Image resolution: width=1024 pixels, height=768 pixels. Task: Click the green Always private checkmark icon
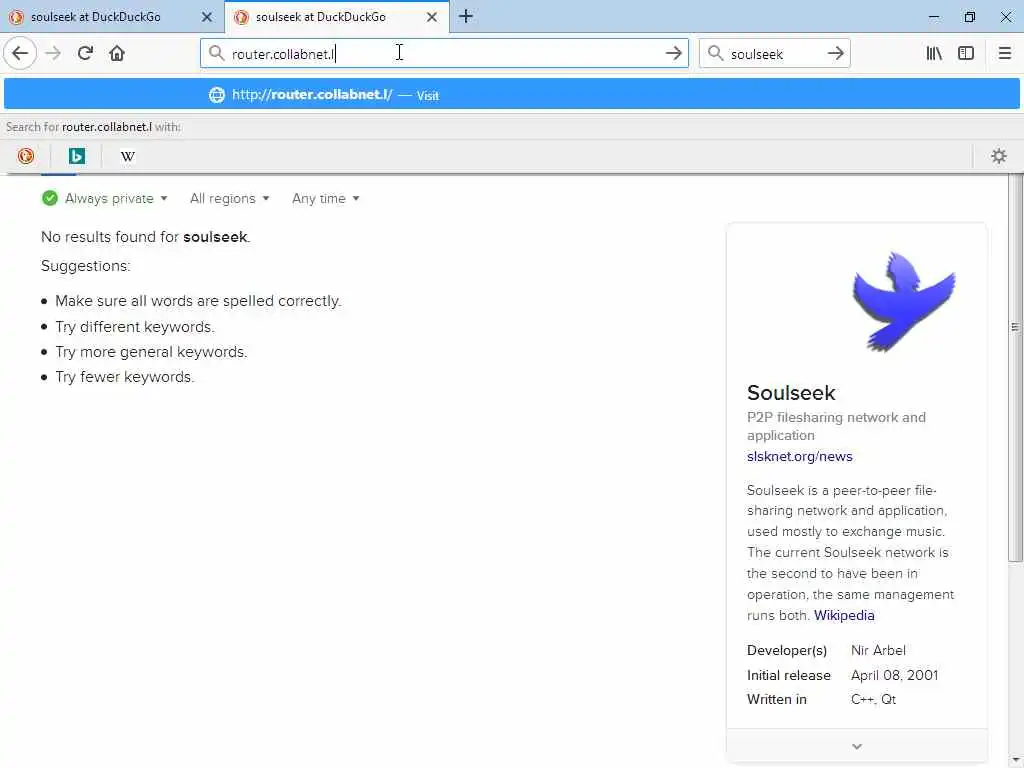[x=50, y=198]
